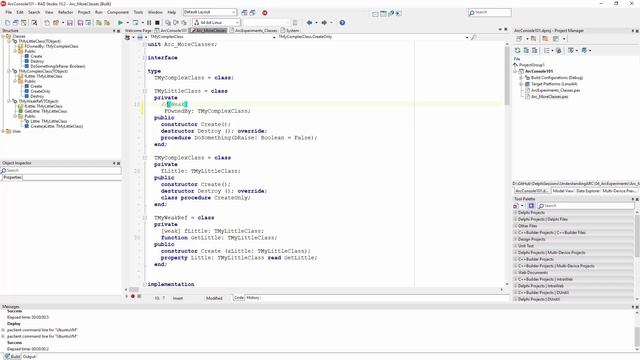Click the Trace Into debug icon

pos(168,23)
